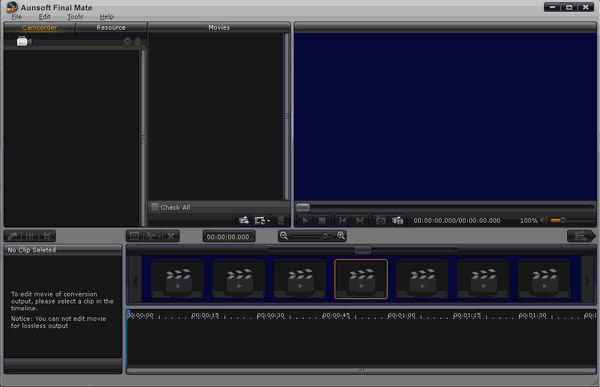
Task: Click the snapshot camera icon
Action: (x=380, y=221)
